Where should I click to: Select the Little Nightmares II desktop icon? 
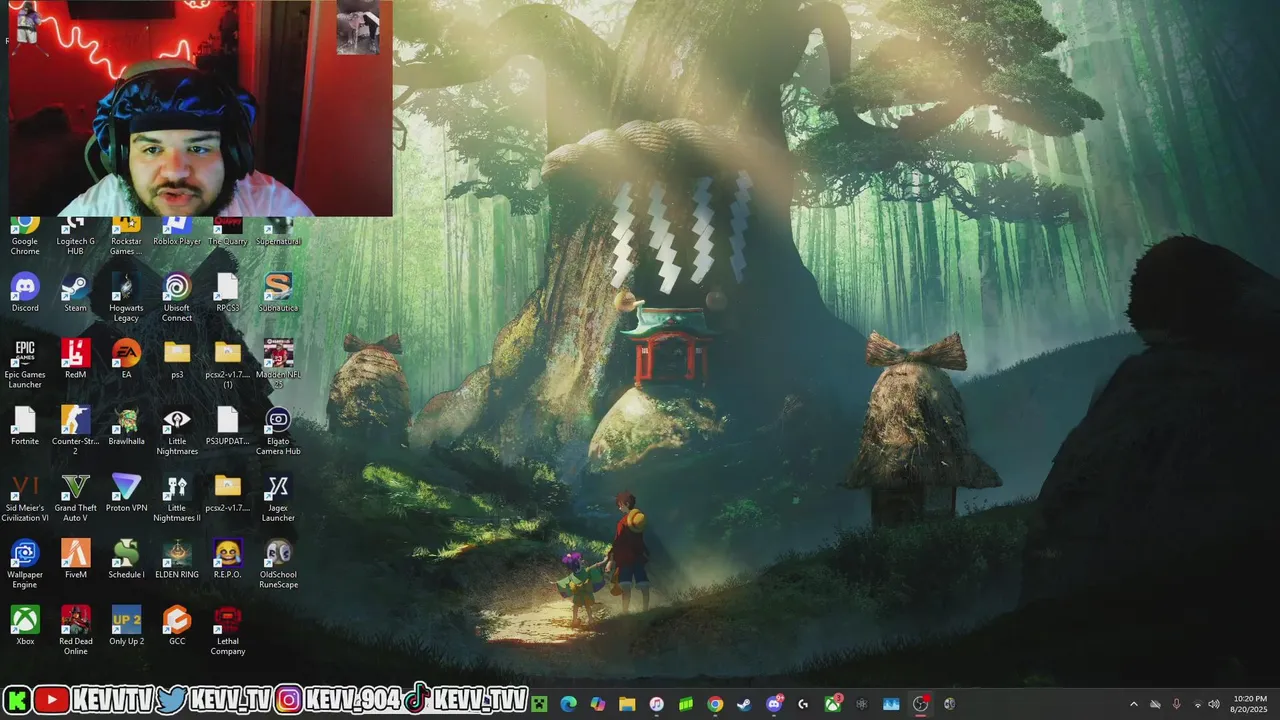click(x=177, y=498)
